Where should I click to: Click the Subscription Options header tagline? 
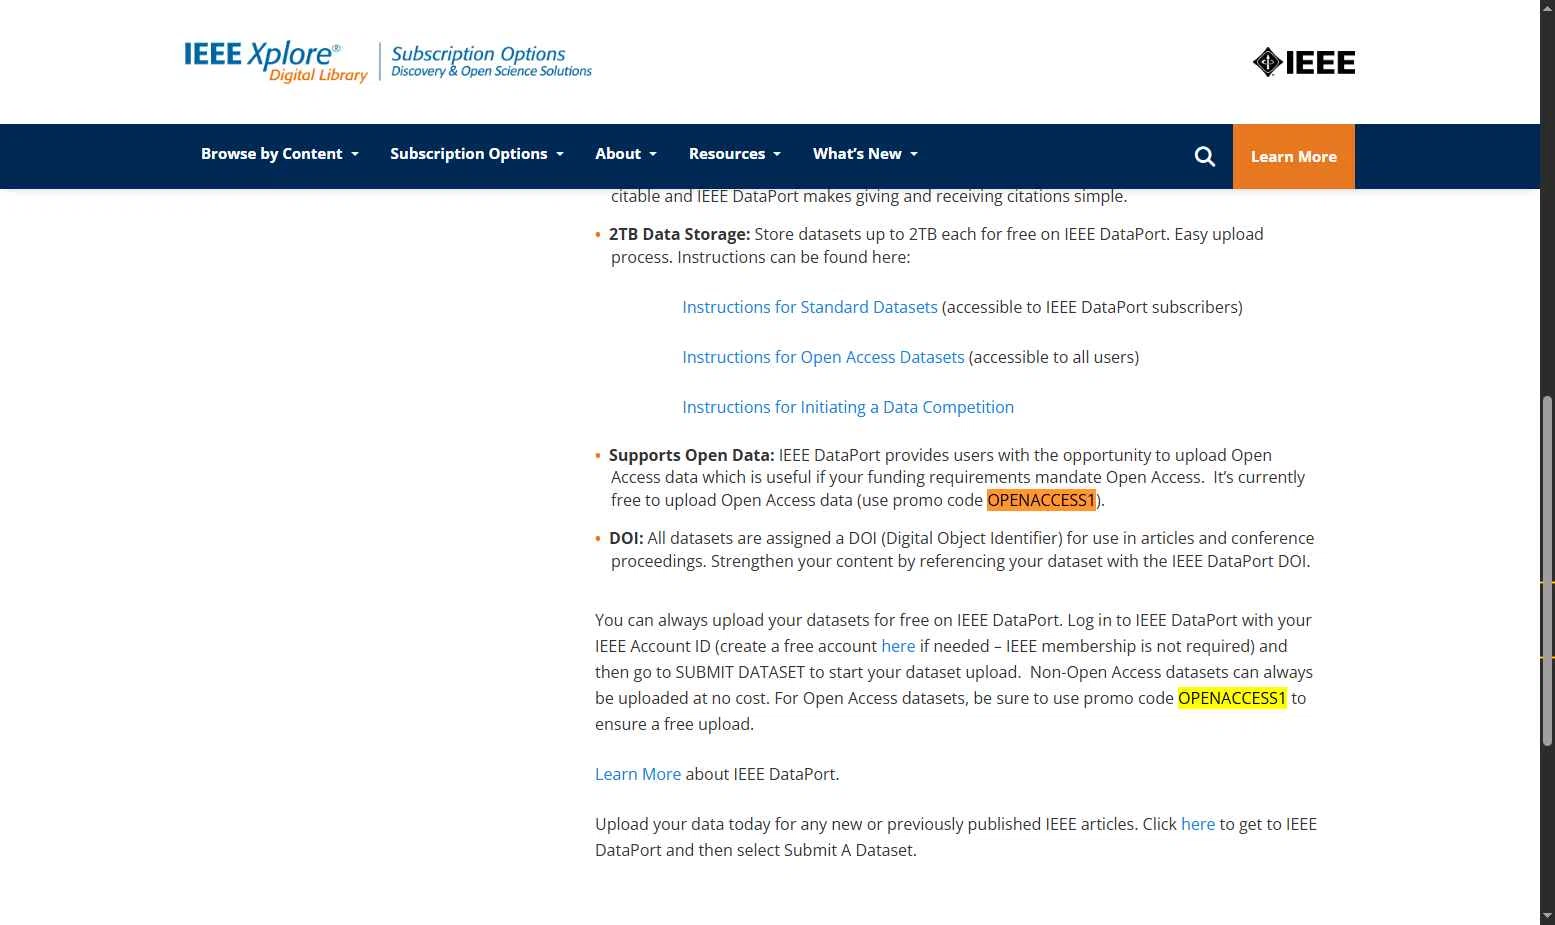point(491,61)
